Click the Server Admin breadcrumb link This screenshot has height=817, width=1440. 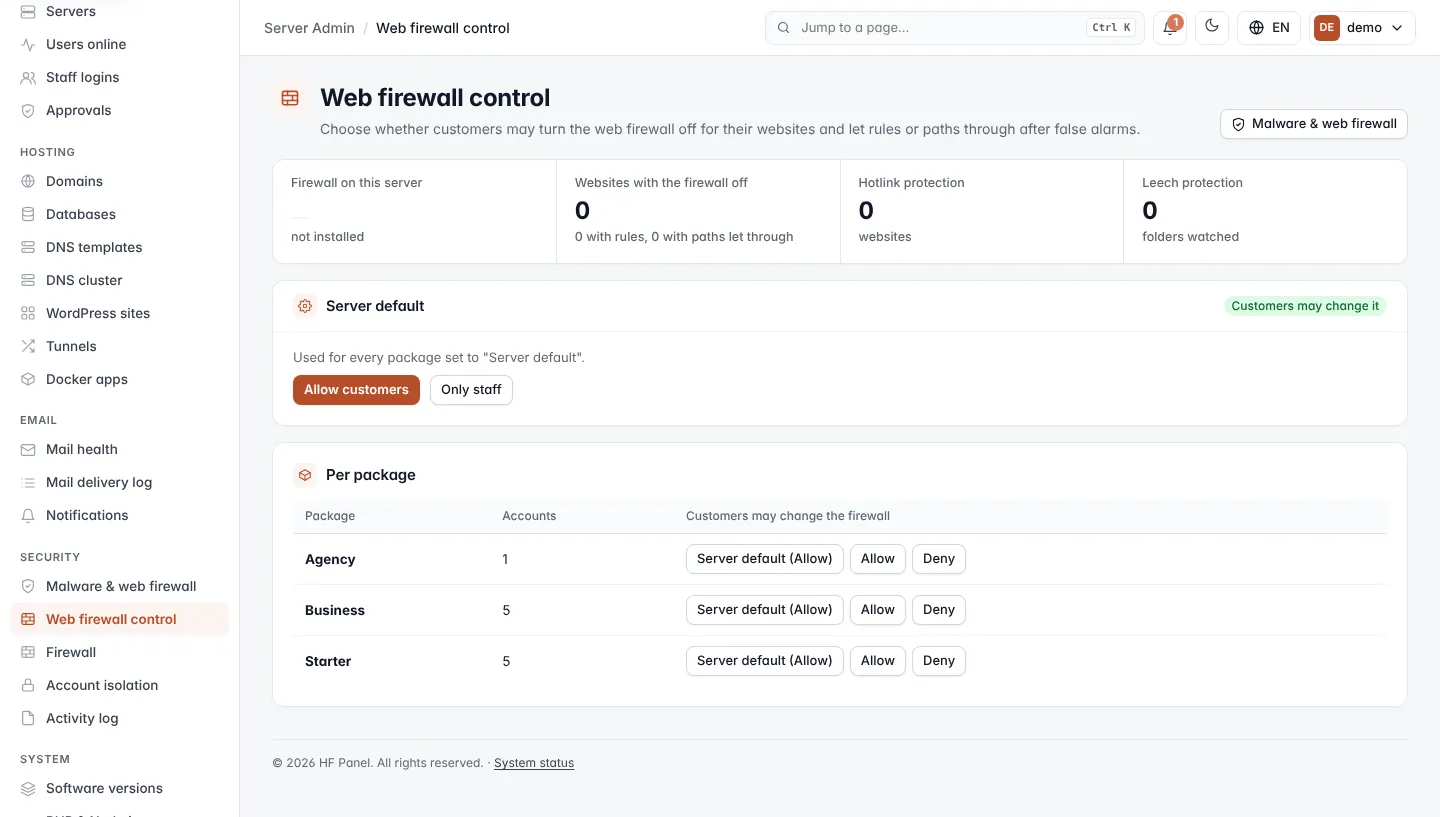point(309,28)
